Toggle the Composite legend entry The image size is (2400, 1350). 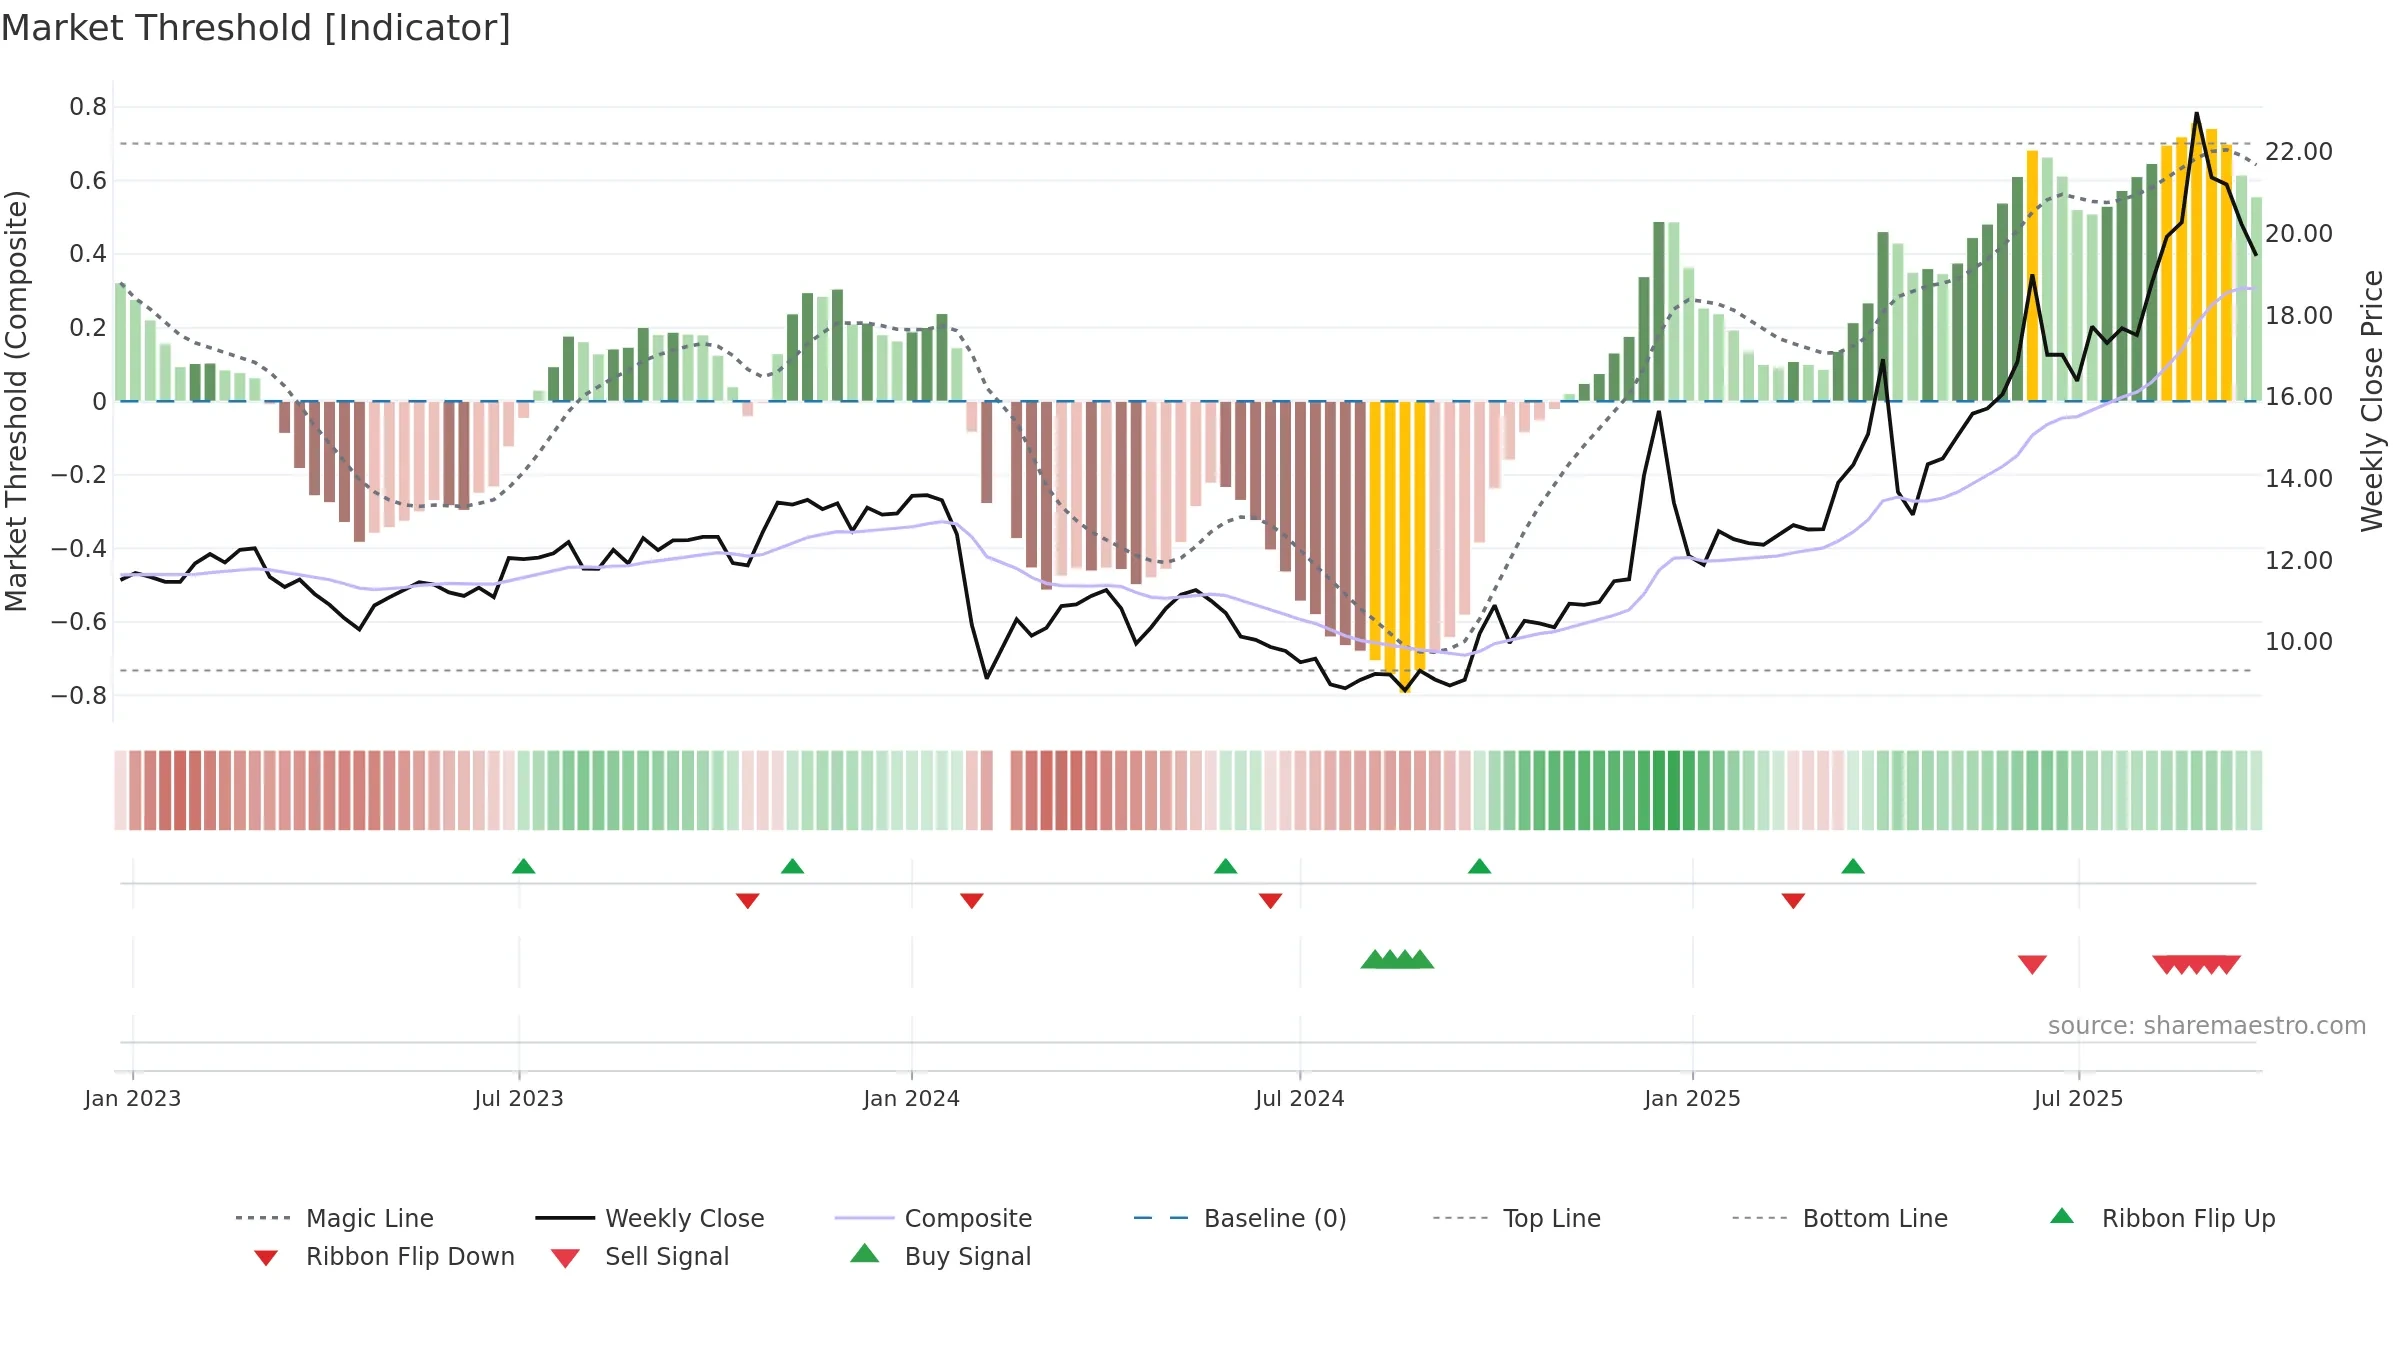pos(933,1218)
